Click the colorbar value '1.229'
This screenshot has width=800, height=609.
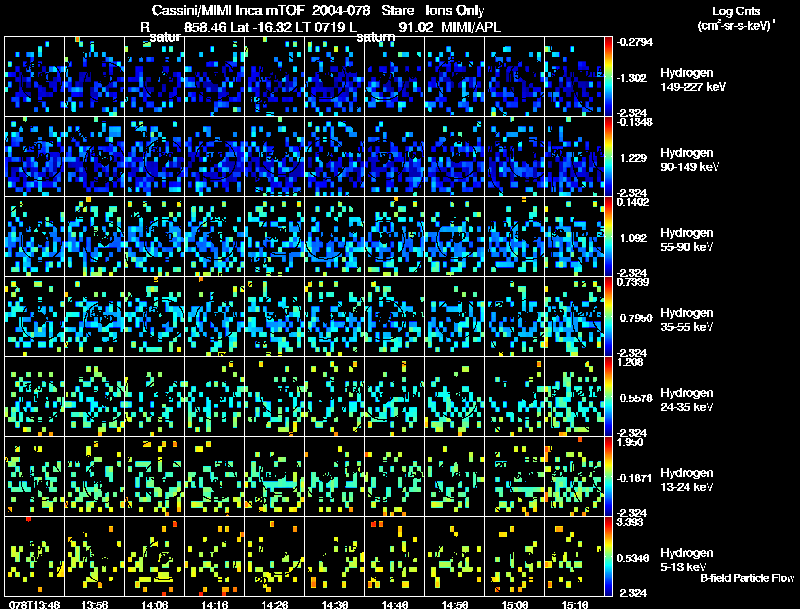coord(634,158)
